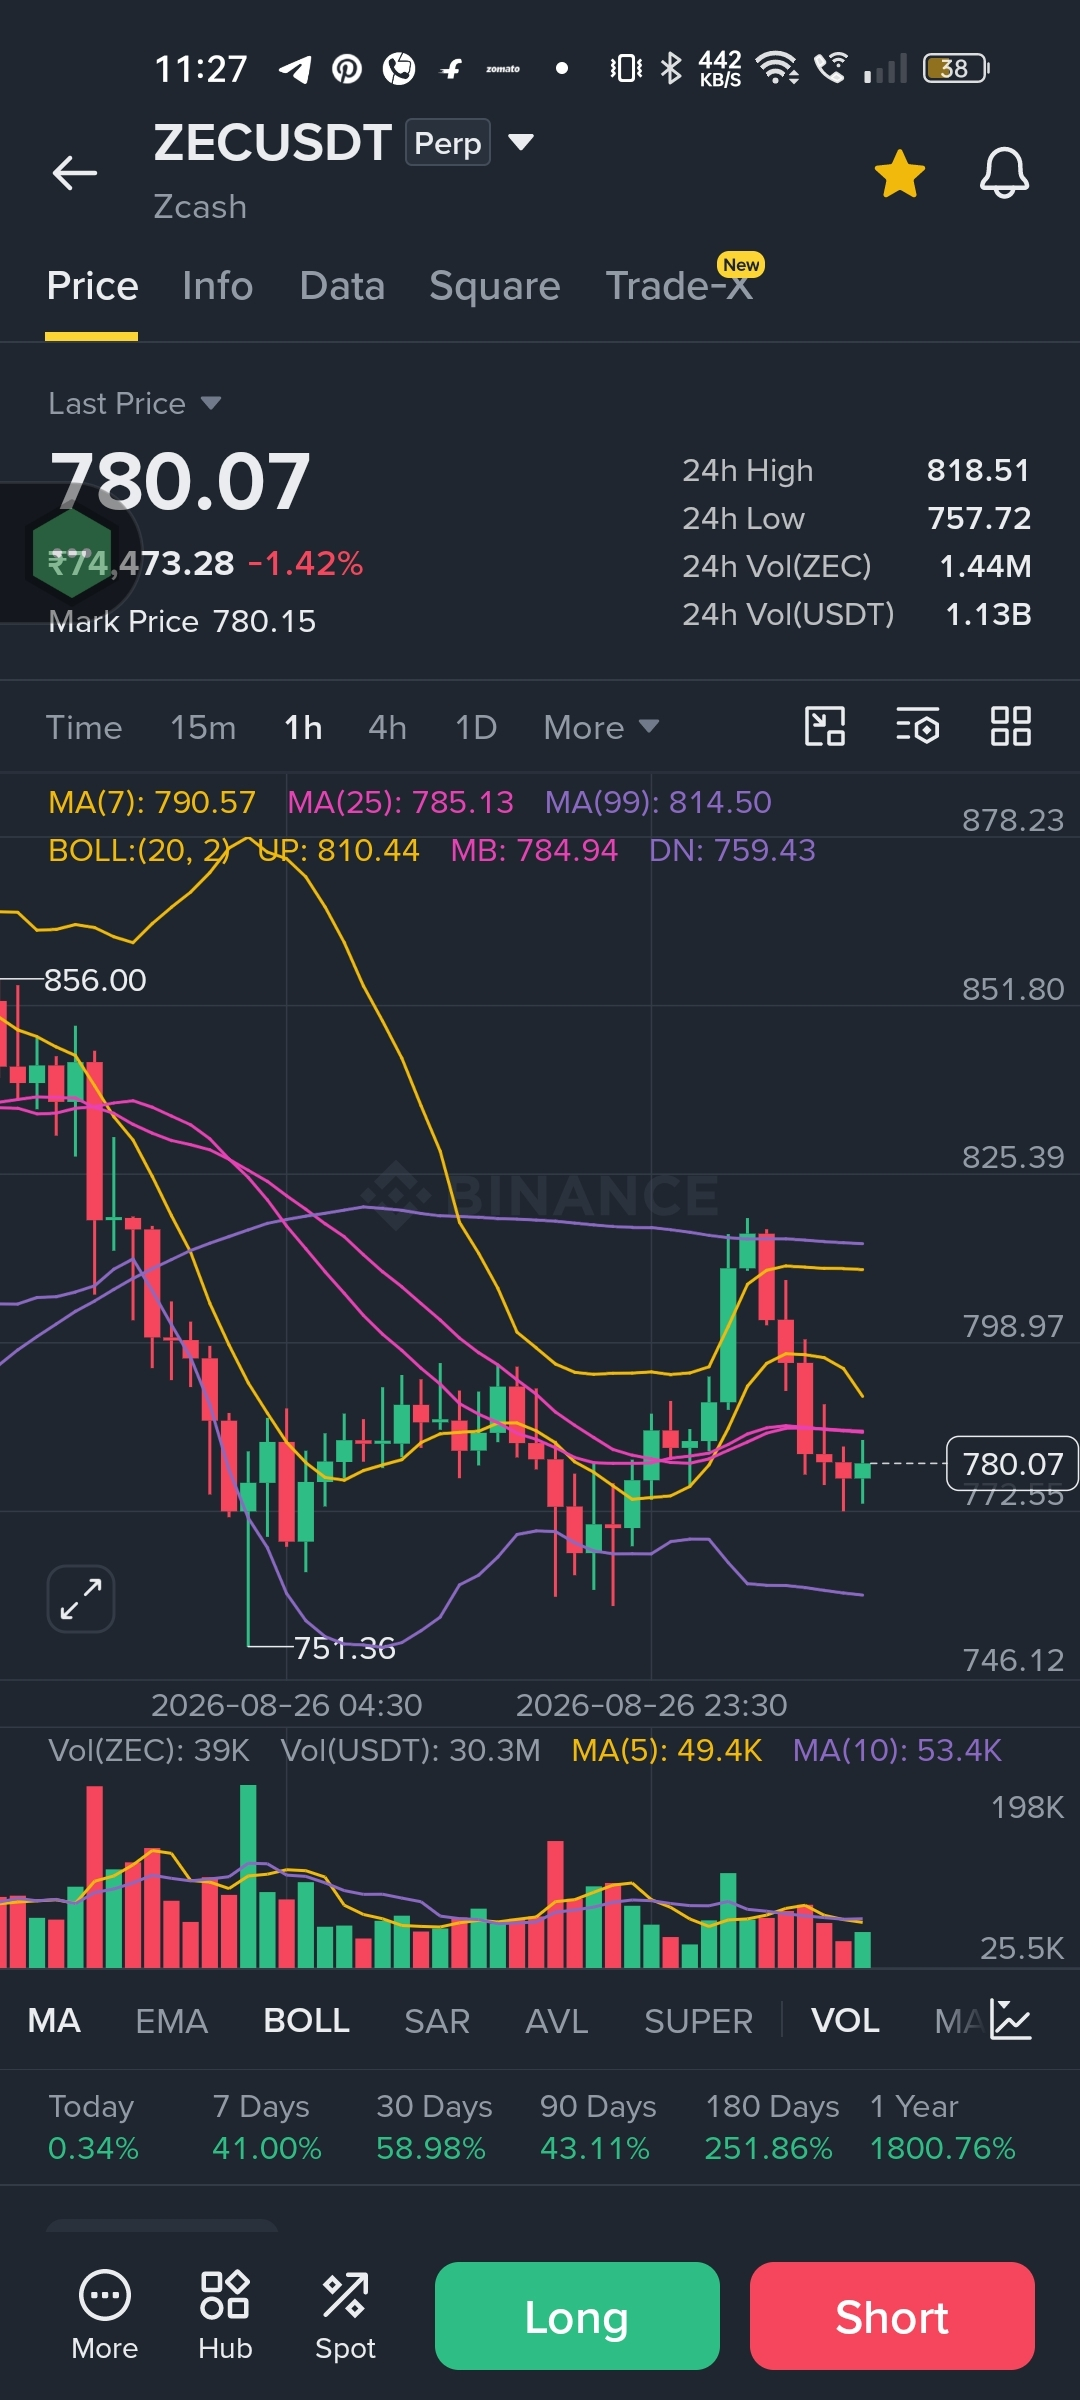Tap the red Short button
The height and width of the screenshot is (2400, 1080).
coord(892,2316)
